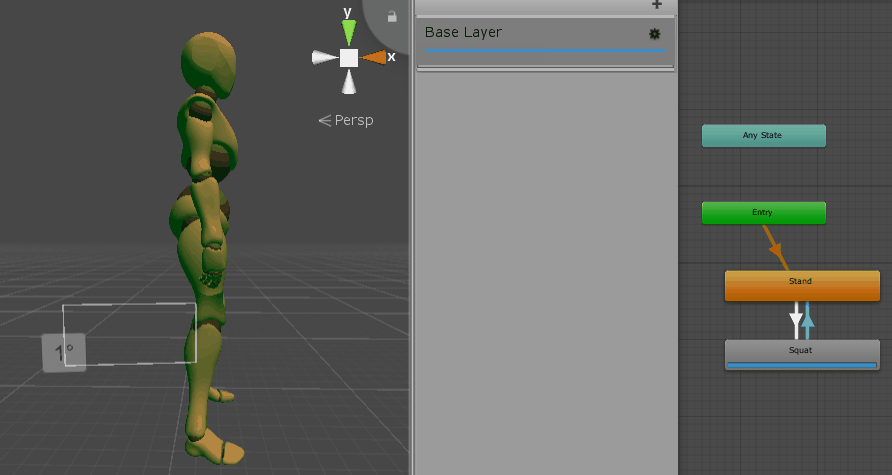Click the Squat node's progress bar
This screenshot has width=892, height=475.
click(x=802, y=365)
